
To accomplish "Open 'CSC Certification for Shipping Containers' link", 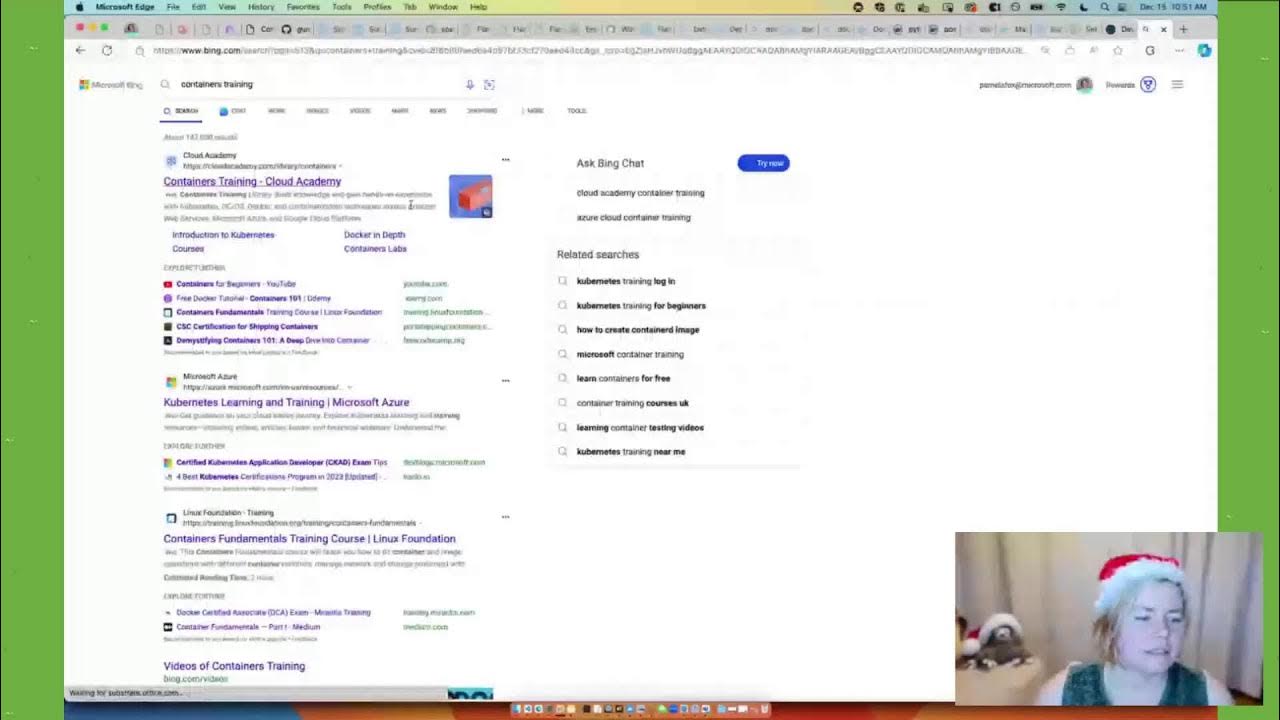I will tap(247, 326).
